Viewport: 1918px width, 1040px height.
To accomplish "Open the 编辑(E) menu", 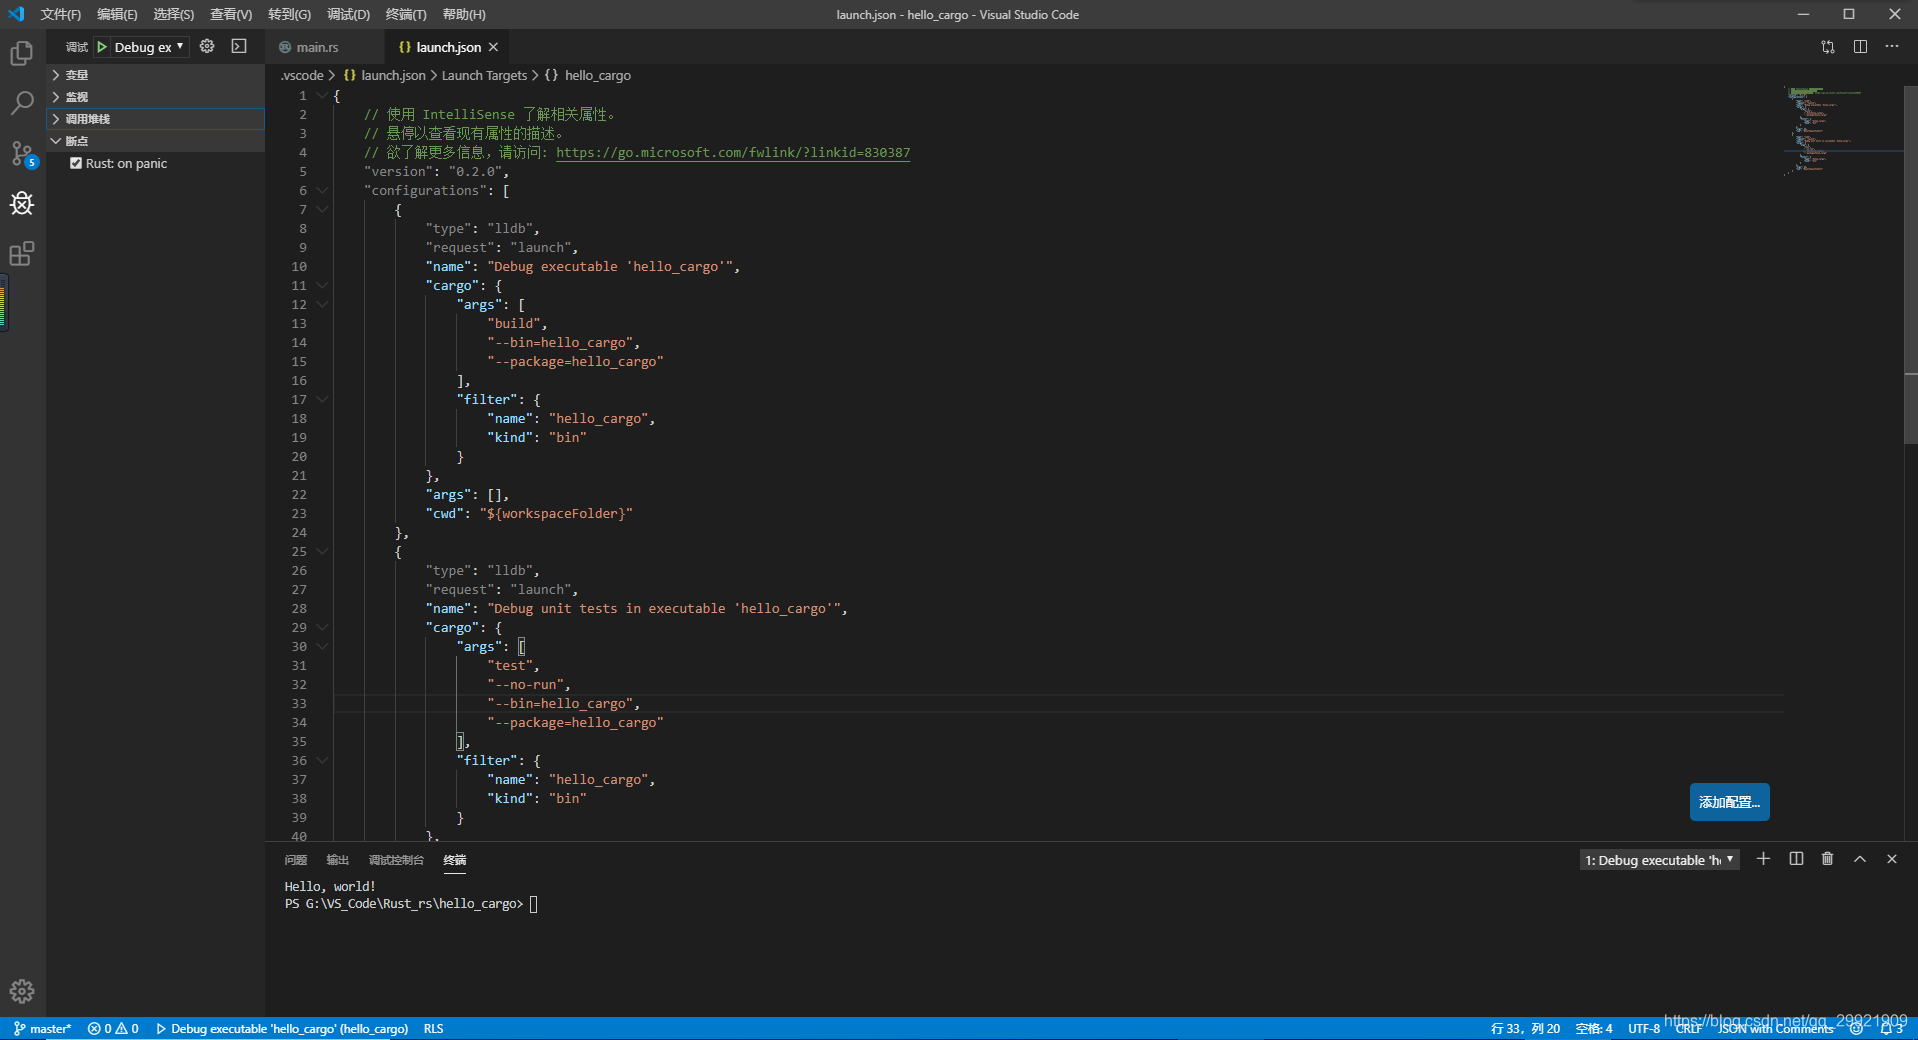I will tap(117, 14).
